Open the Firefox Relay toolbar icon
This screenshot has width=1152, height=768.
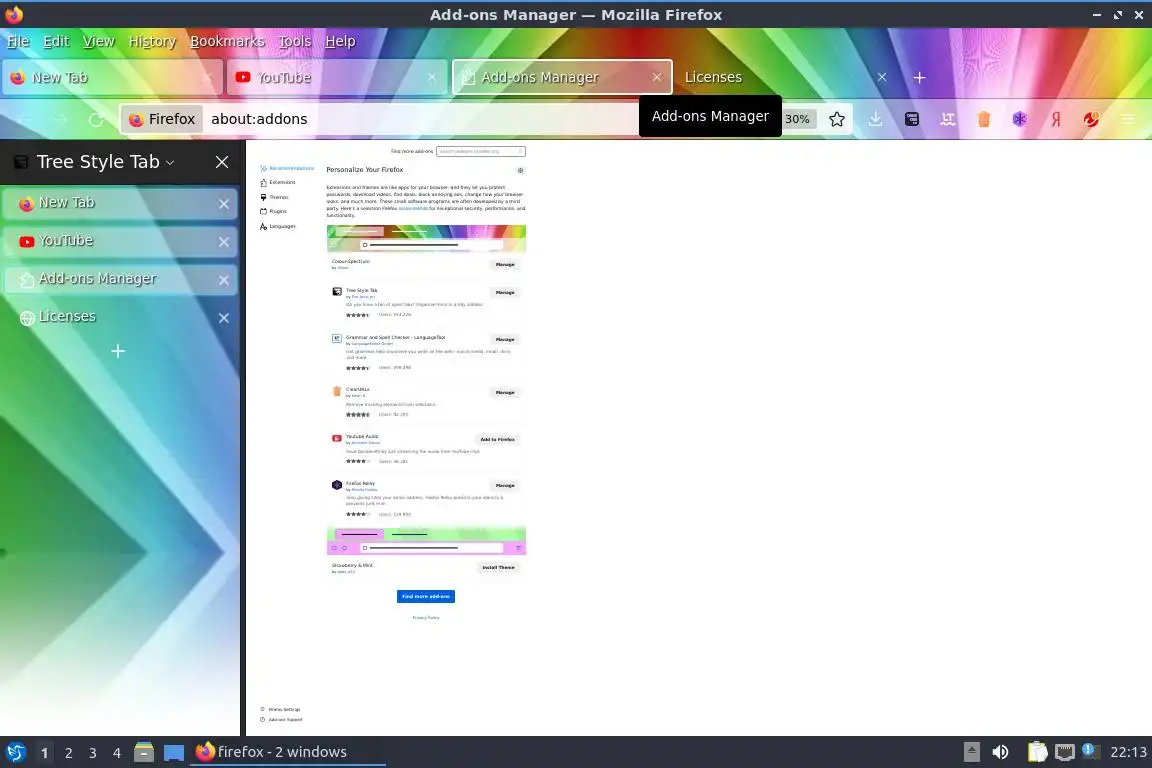tap(1020, 119)
